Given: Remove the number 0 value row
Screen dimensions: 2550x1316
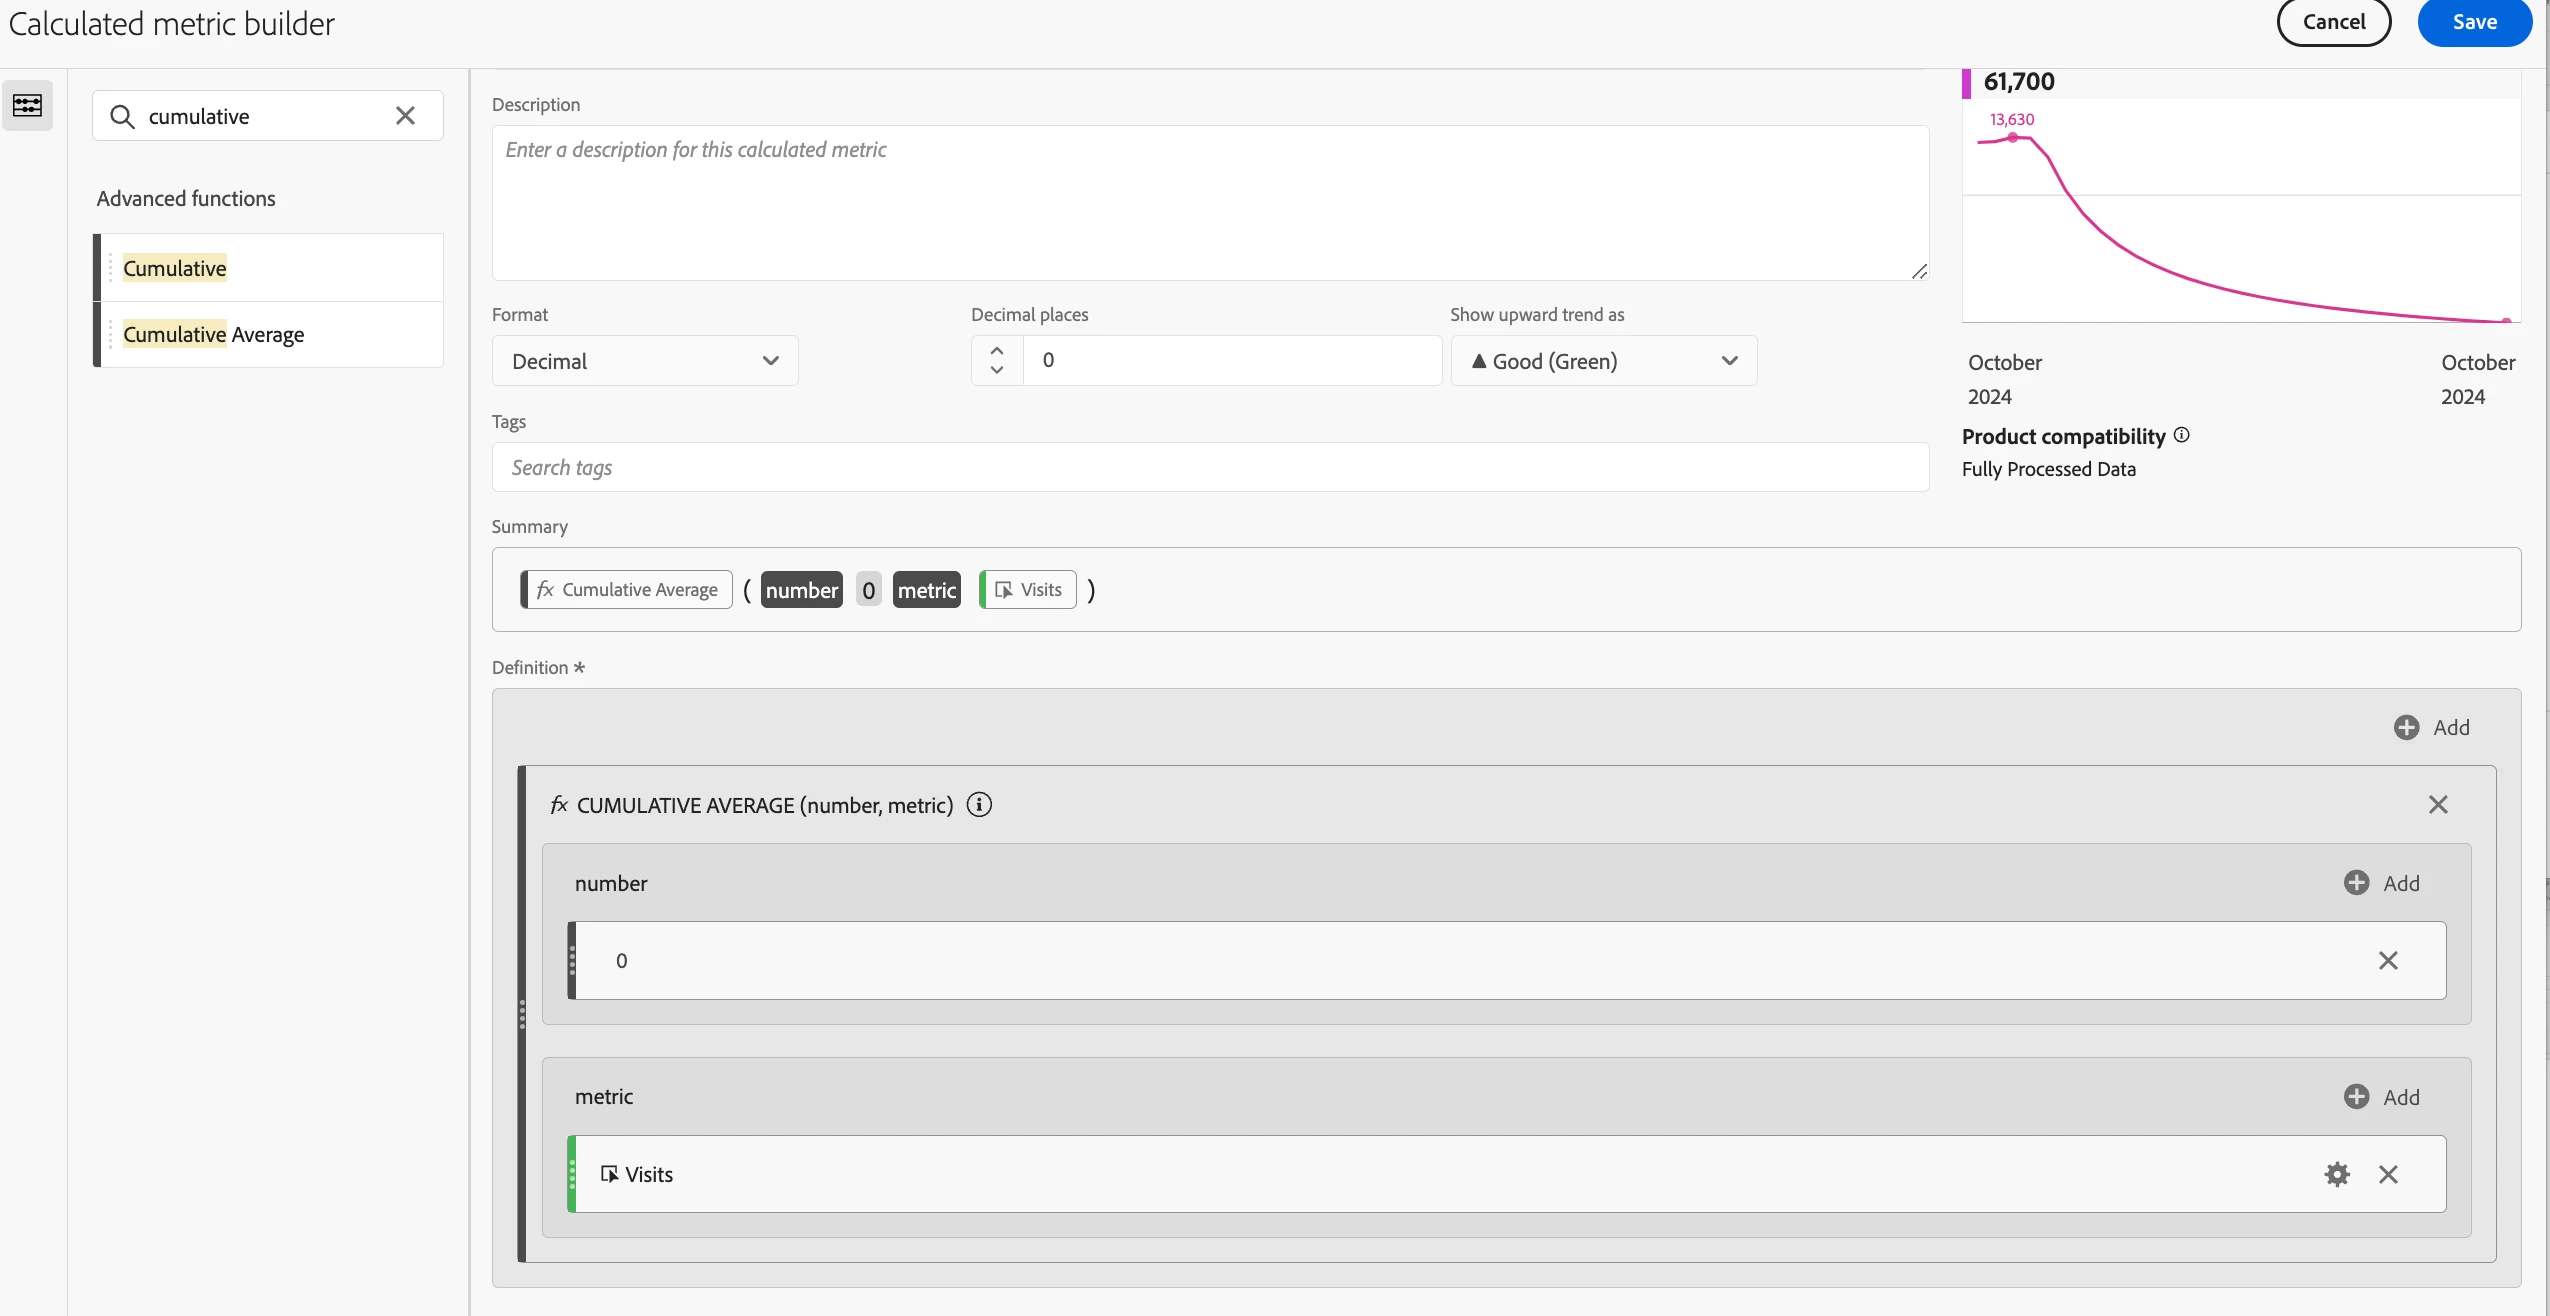Looking at the screenshot, I should click(x=2388, y=960).
